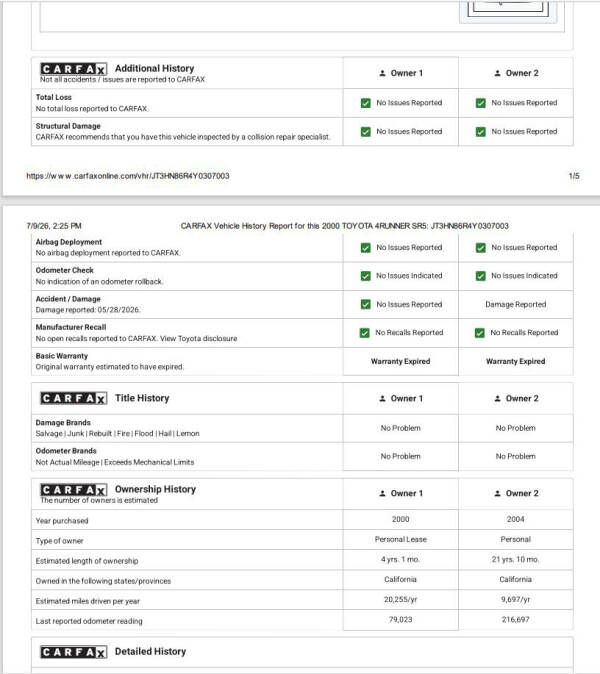The height and width of the screenshot is (674, 600).
Task: Click Manufacturer Recall checkmark for Owner 1
Action: pos(364,333)
